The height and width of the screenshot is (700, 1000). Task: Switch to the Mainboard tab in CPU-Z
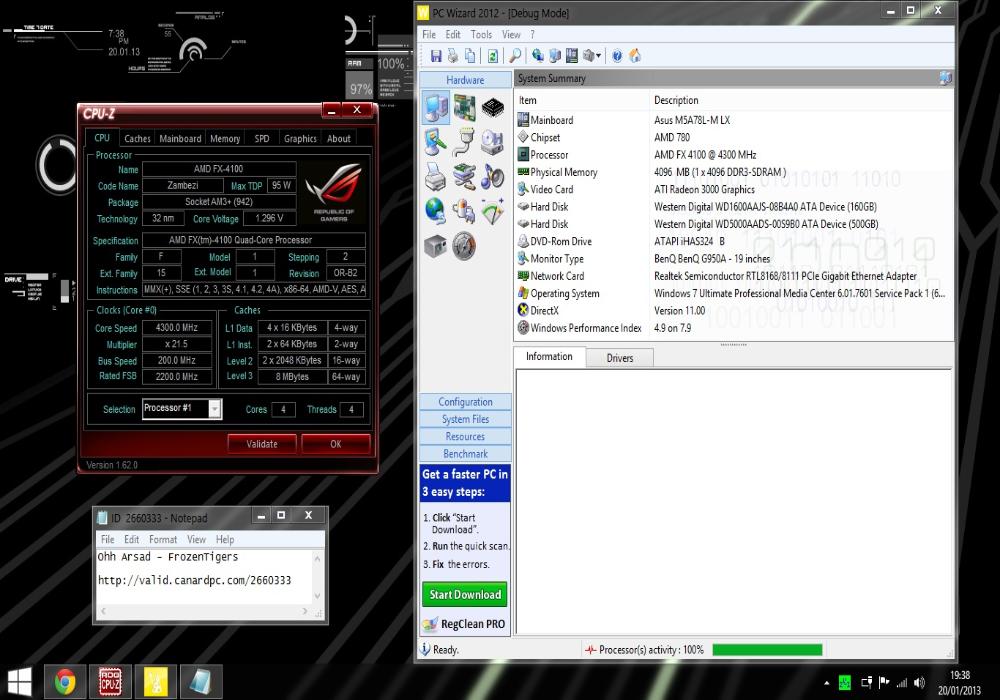click(180, 138)
